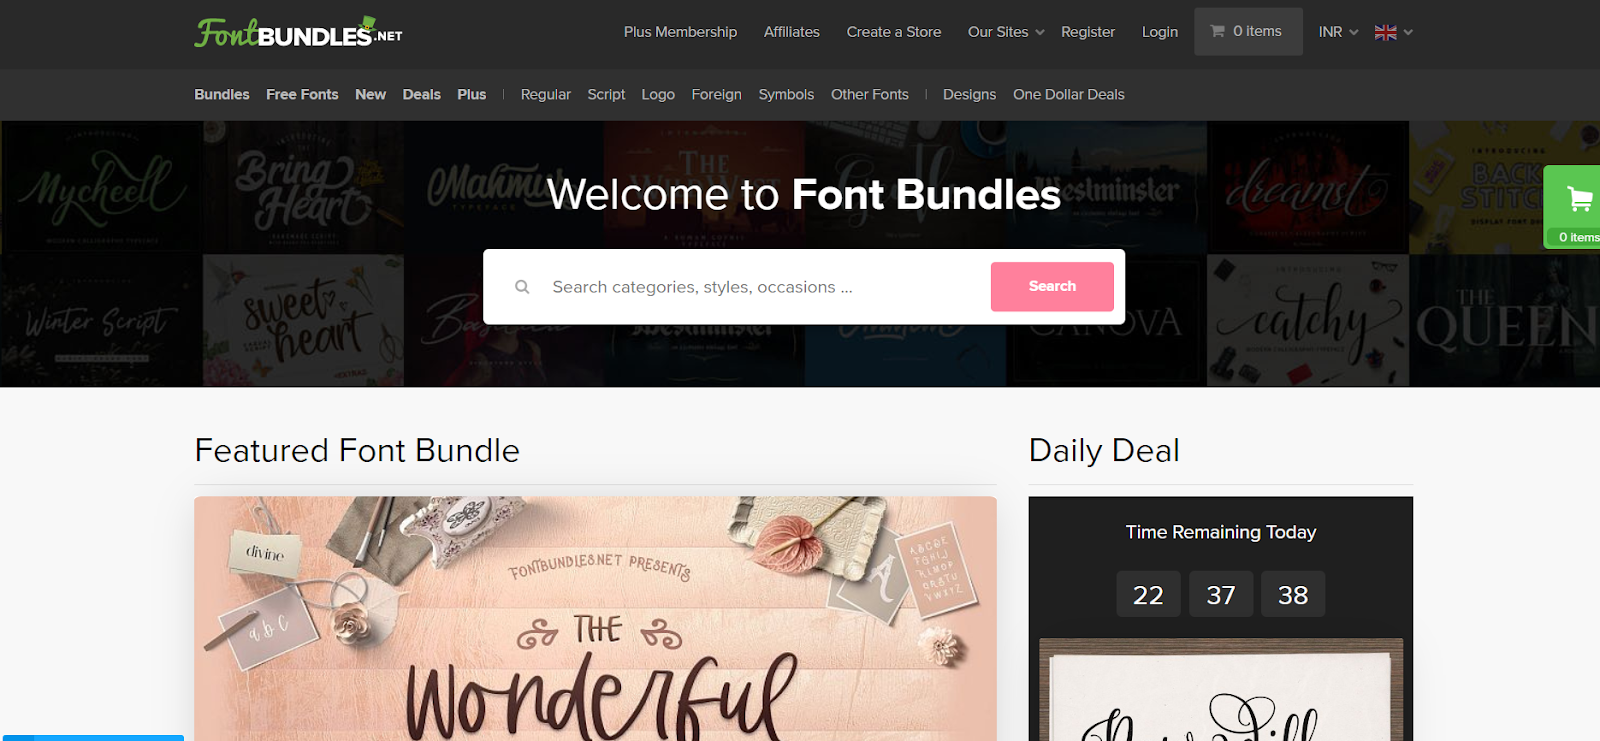This screenshot has width=1600, height=741.
Task: Open the Daily Deal font preview
Action: click(x=1221, y=690)
